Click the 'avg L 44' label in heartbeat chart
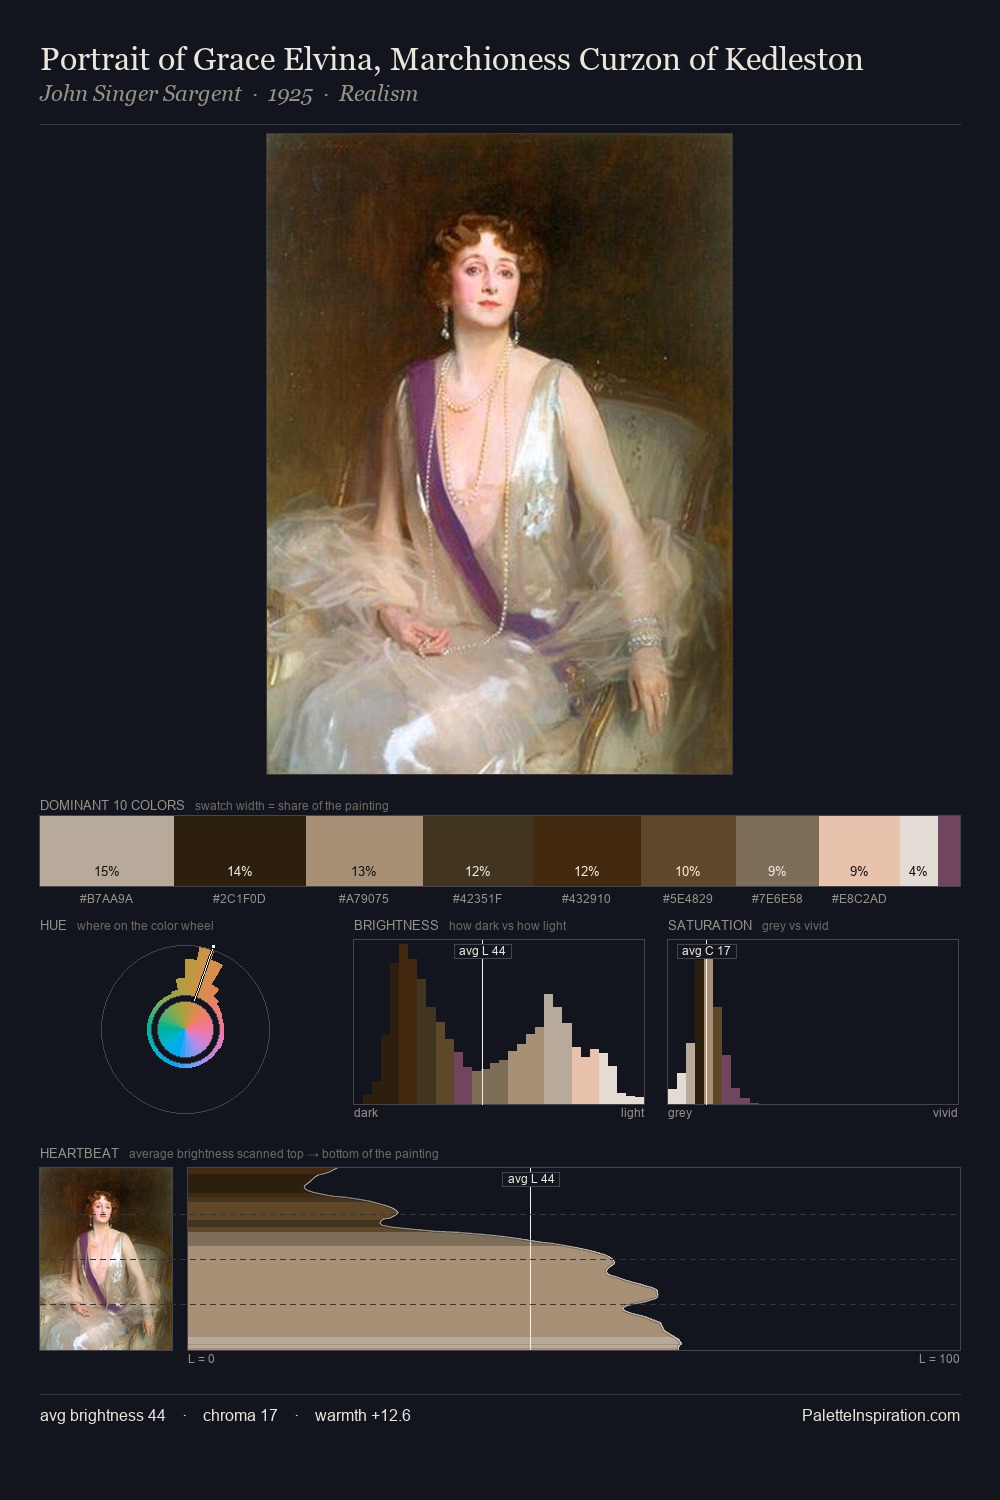 (x=530, y=1179)
